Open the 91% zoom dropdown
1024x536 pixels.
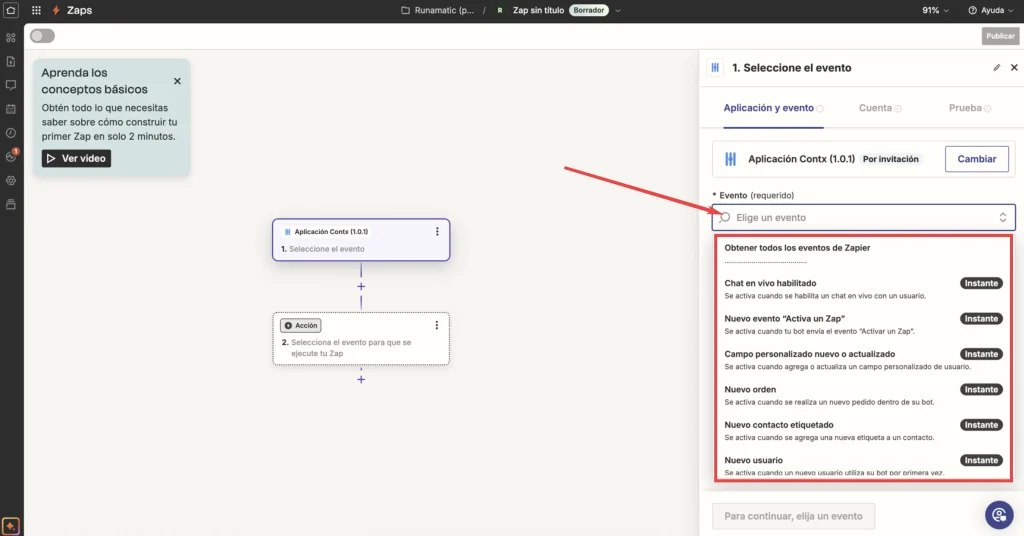tap(935, 10)
